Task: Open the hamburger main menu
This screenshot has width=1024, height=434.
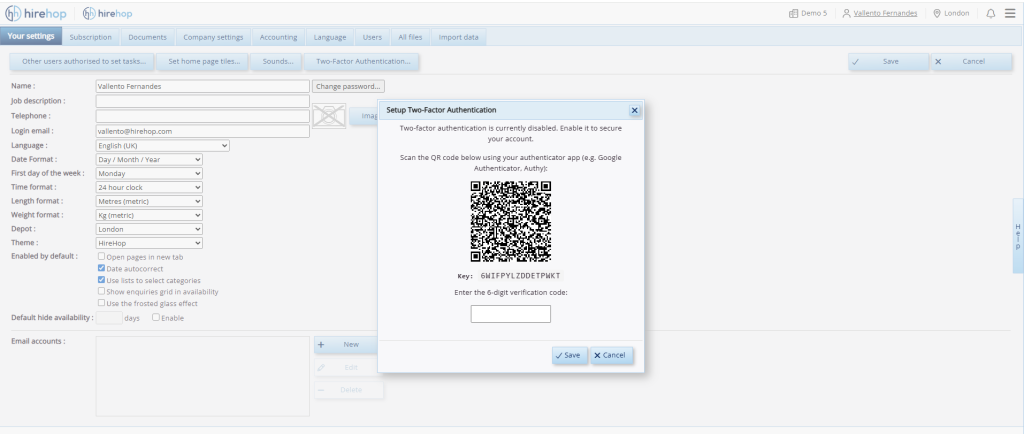Action: tap(1010, 14)
